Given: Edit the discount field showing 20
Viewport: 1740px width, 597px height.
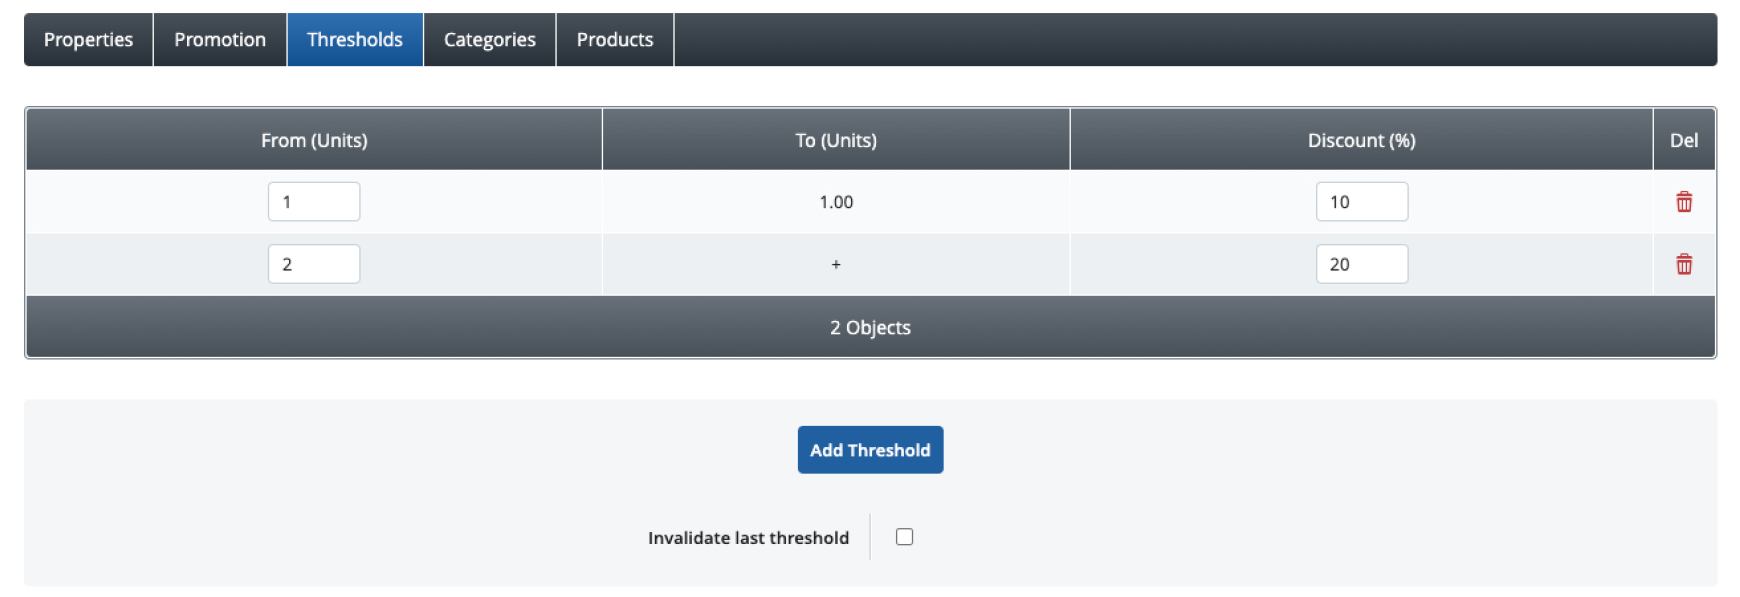Looking at the screenshot, I should pos(1361,264).
